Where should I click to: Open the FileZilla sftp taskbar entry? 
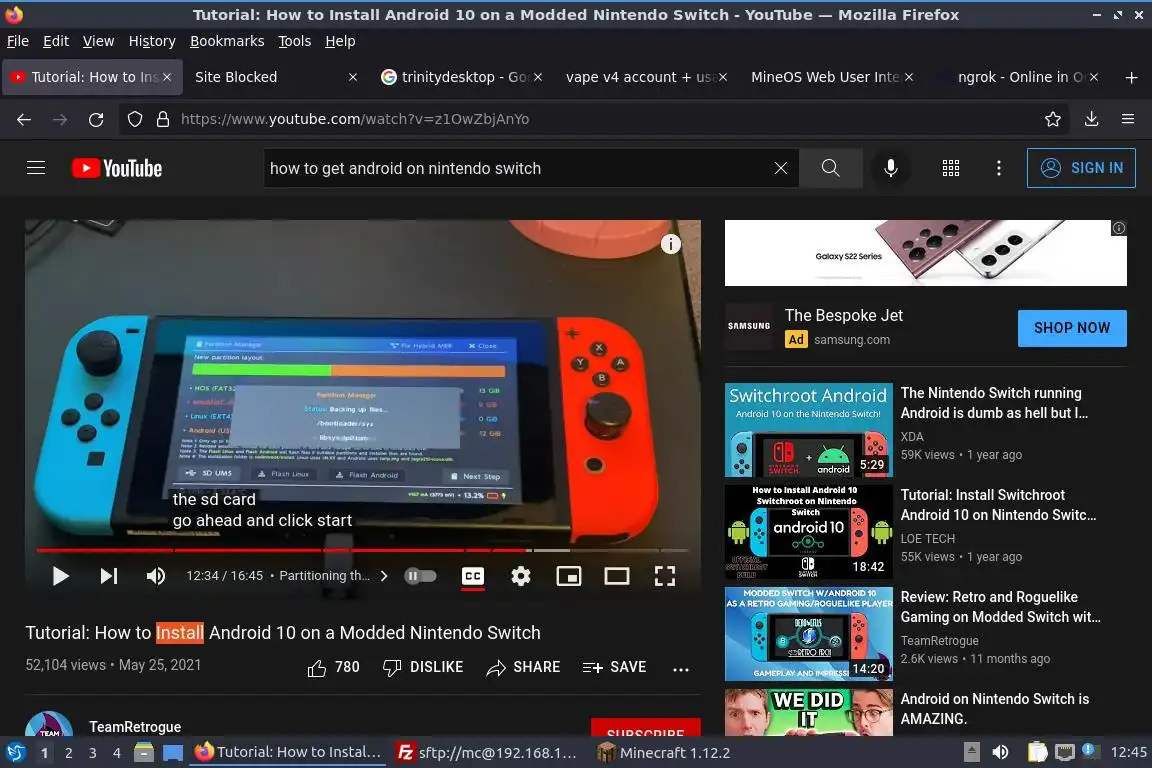coord(486,753)
